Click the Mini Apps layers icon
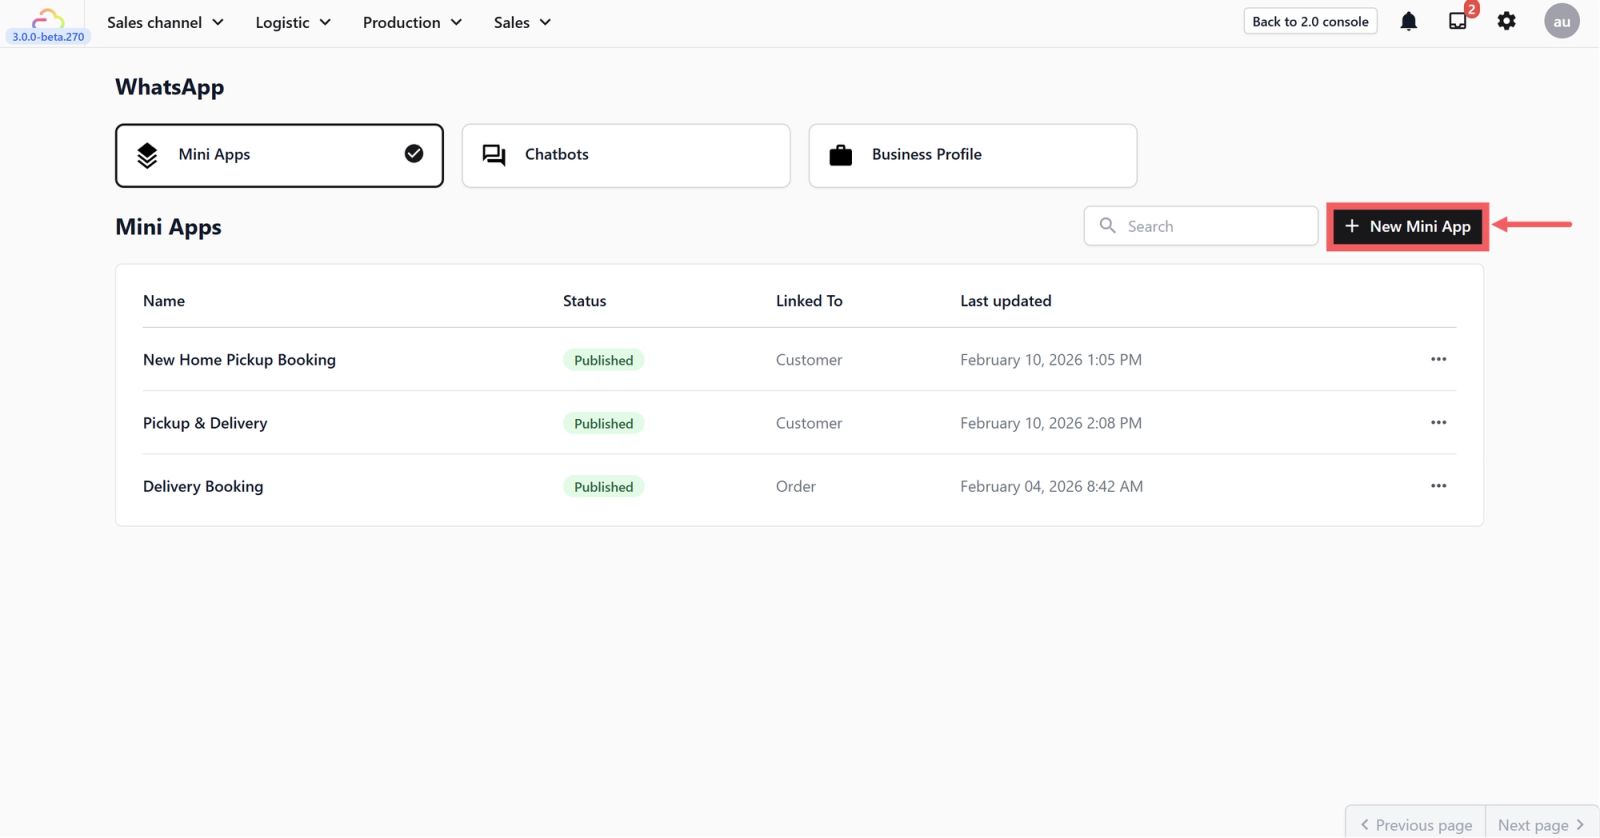This screenshot has height=838, width=1600. click(147, 155)
